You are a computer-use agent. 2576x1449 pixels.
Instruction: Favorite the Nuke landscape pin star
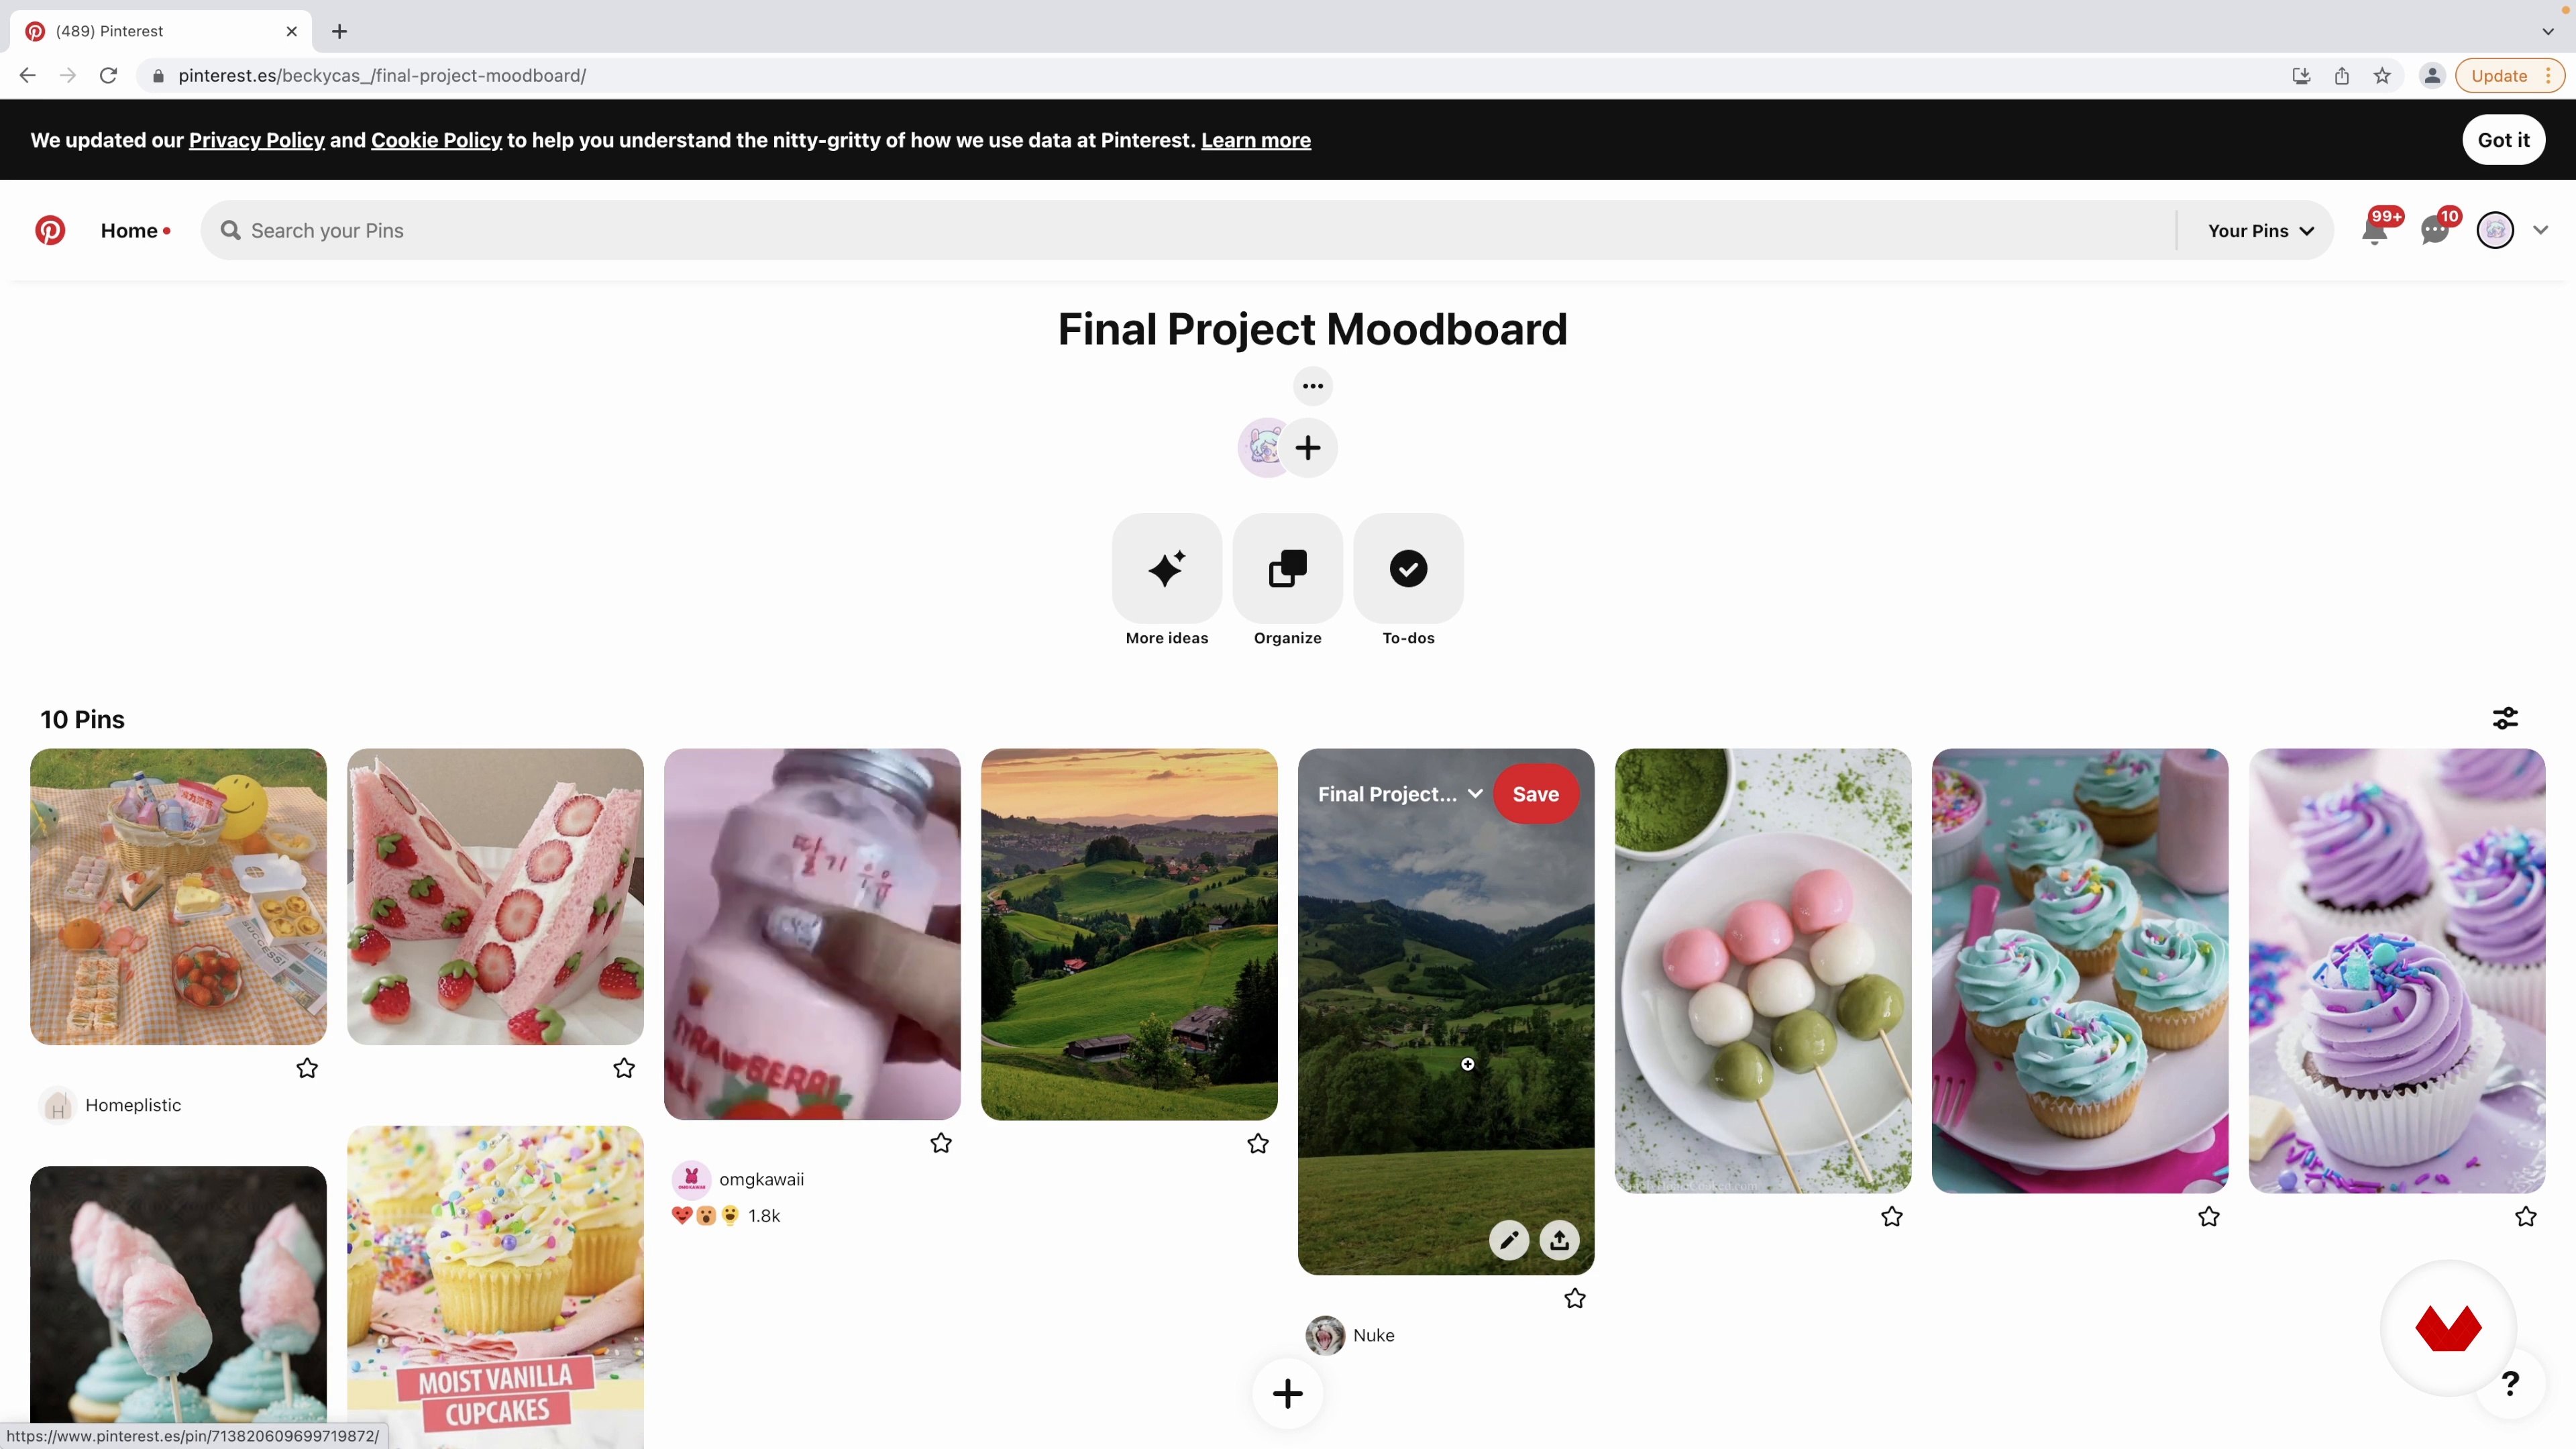(x=1575, y=1298)
